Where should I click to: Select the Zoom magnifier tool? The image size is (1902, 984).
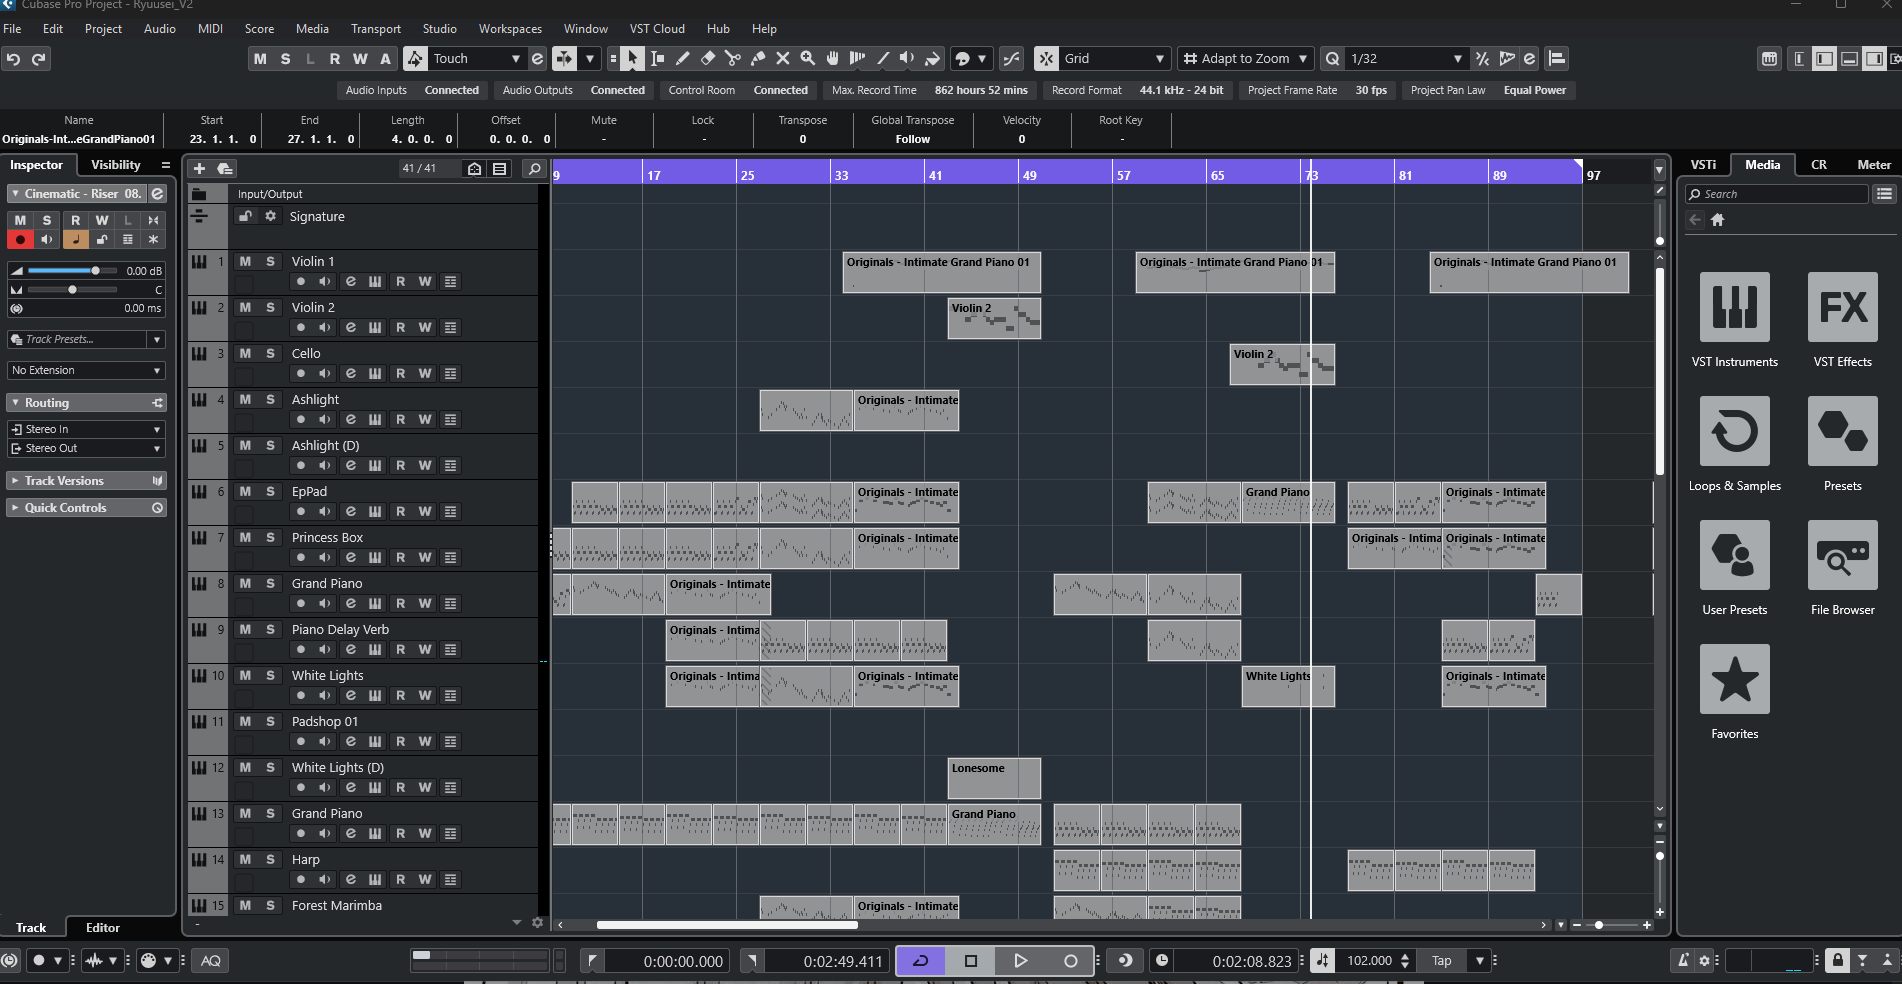[807, 59]
